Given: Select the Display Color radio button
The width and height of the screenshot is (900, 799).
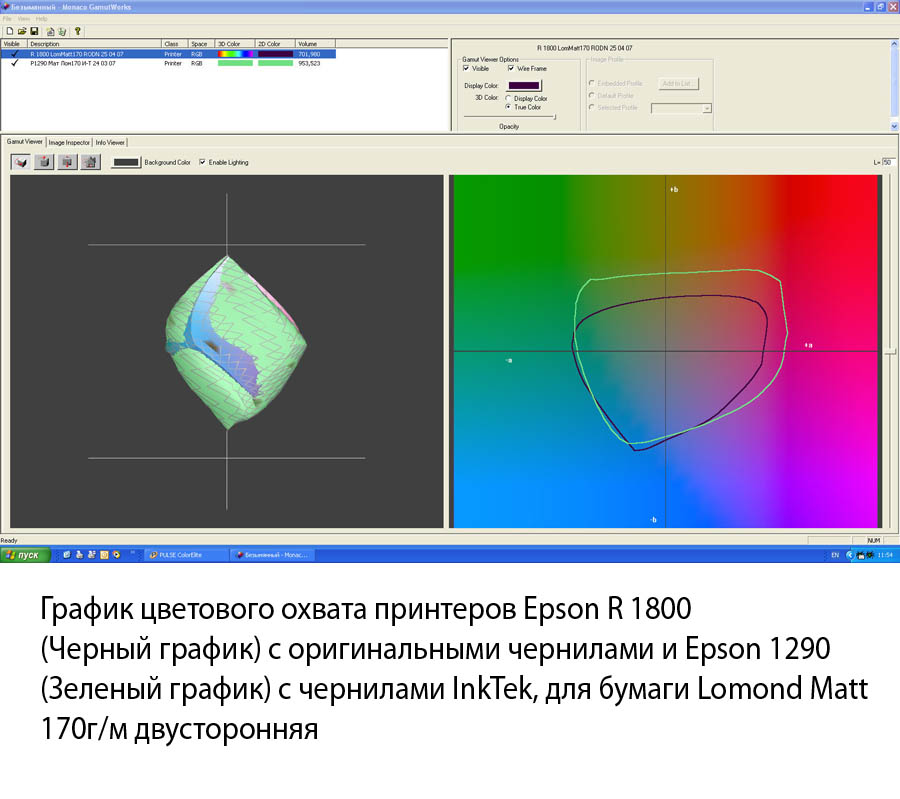Looking at the screenshot, I should (508, 99).
